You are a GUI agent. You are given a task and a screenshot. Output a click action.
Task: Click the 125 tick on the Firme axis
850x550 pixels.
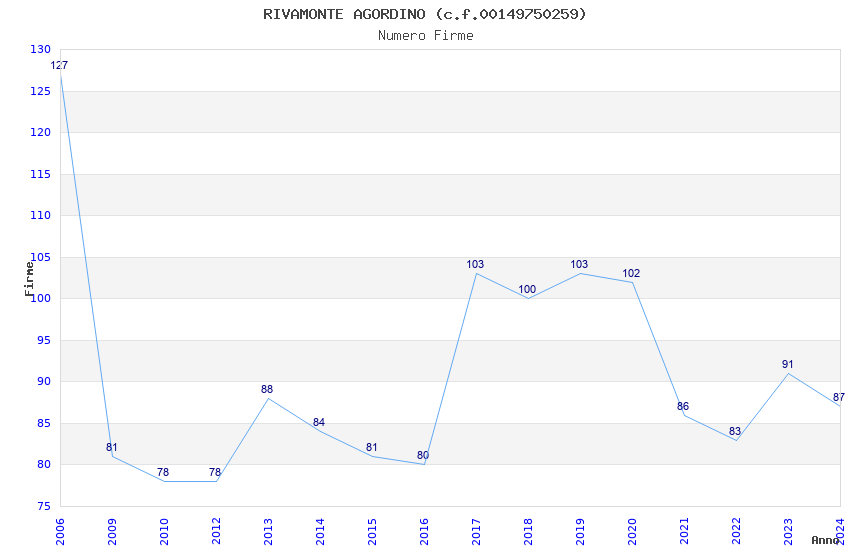pos(40,91)
